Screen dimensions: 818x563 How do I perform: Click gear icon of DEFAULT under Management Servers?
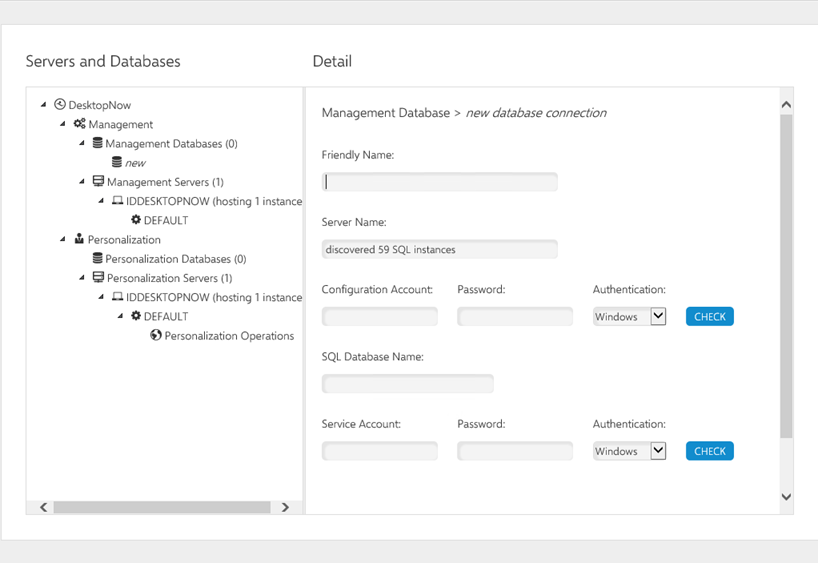136,220
